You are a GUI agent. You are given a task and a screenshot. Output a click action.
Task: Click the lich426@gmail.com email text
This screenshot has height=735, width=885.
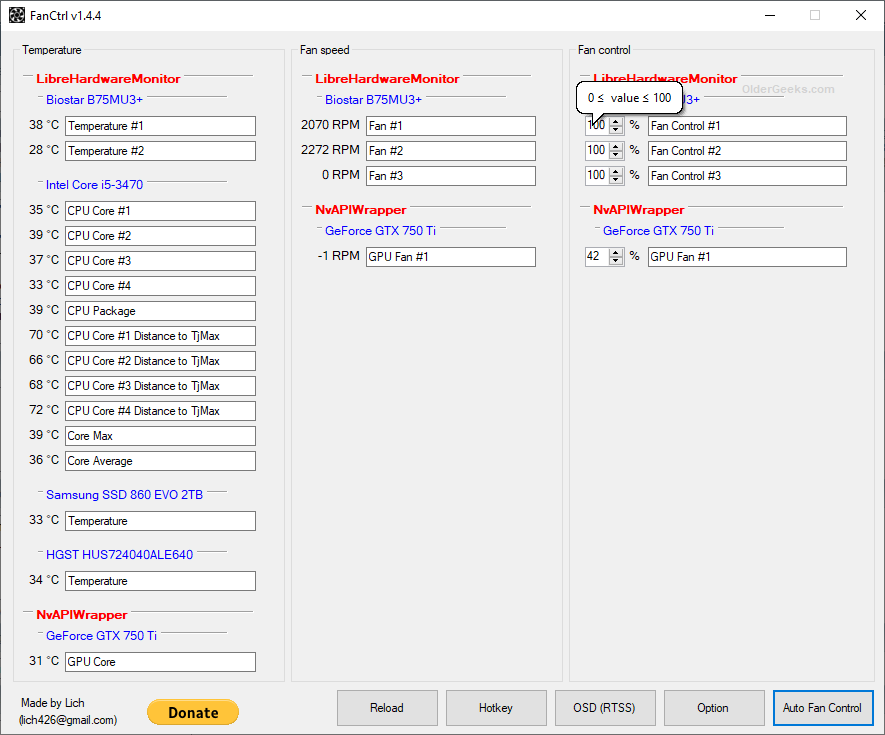pos(68,720)
